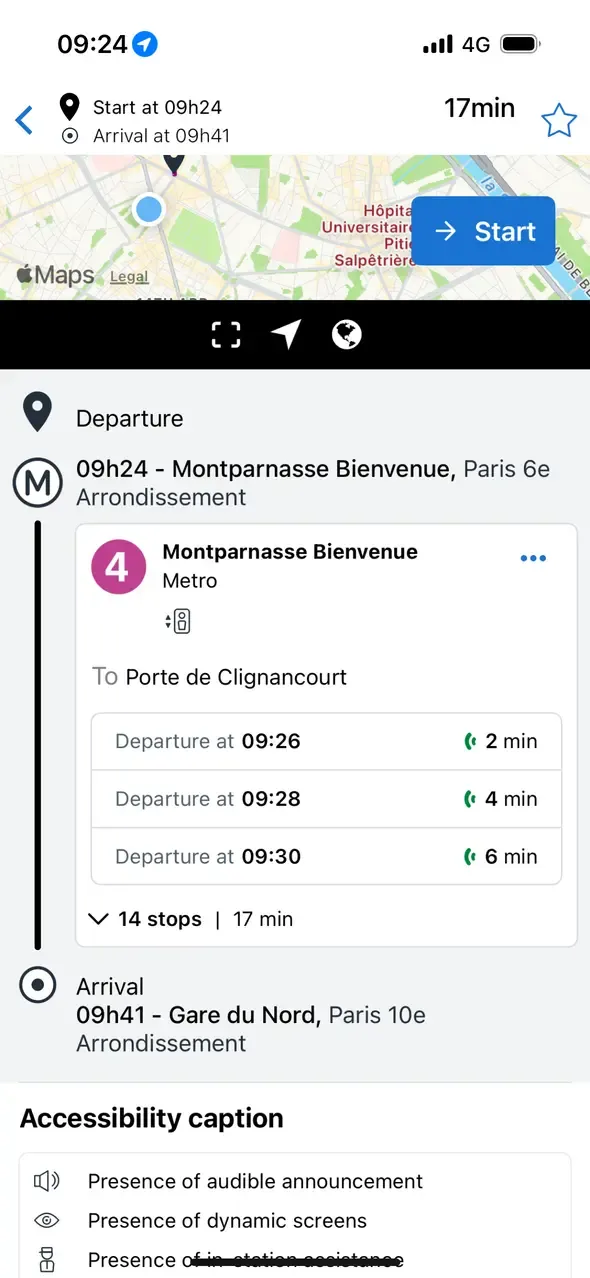Tap the dynamic screens eye icon
Image resolution: width=590 pixels, height=1278 pixels.
(45, 1220)
